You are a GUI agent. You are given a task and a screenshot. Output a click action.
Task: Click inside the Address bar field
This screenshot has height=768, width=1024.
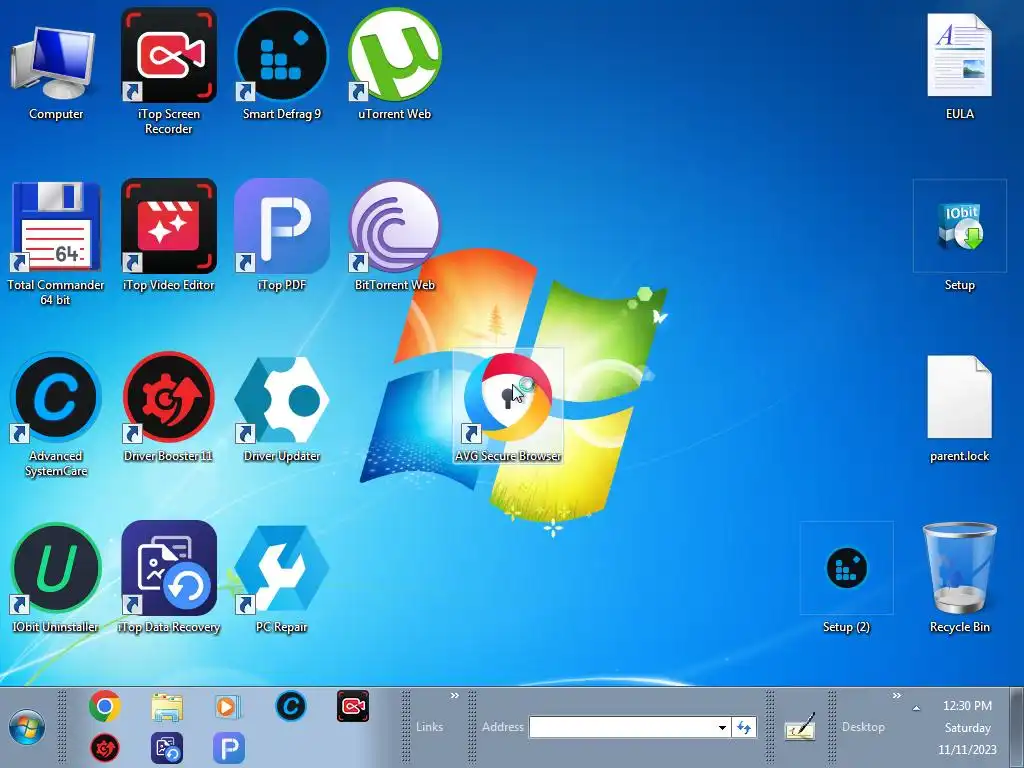(622, 727)
